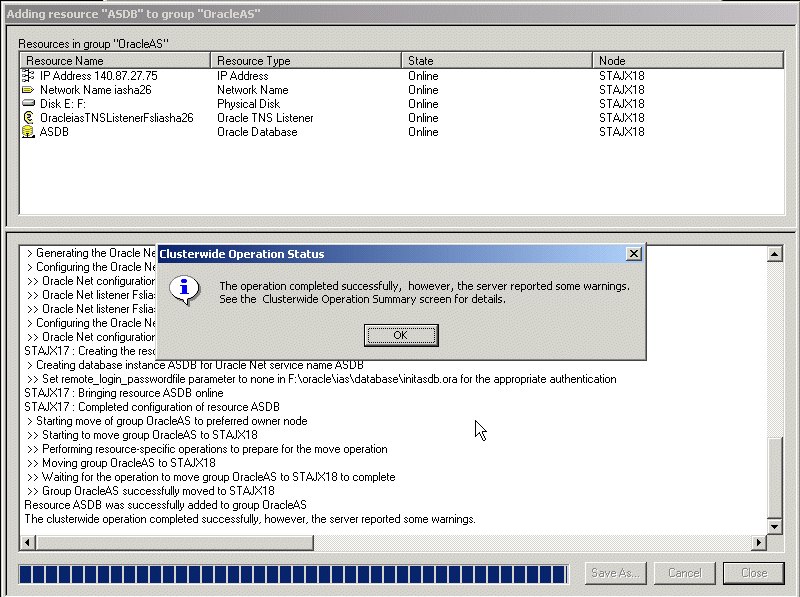Click the down arrow on the log scrollbar
This screenshot has width=800, height=597.
[777, 526]
